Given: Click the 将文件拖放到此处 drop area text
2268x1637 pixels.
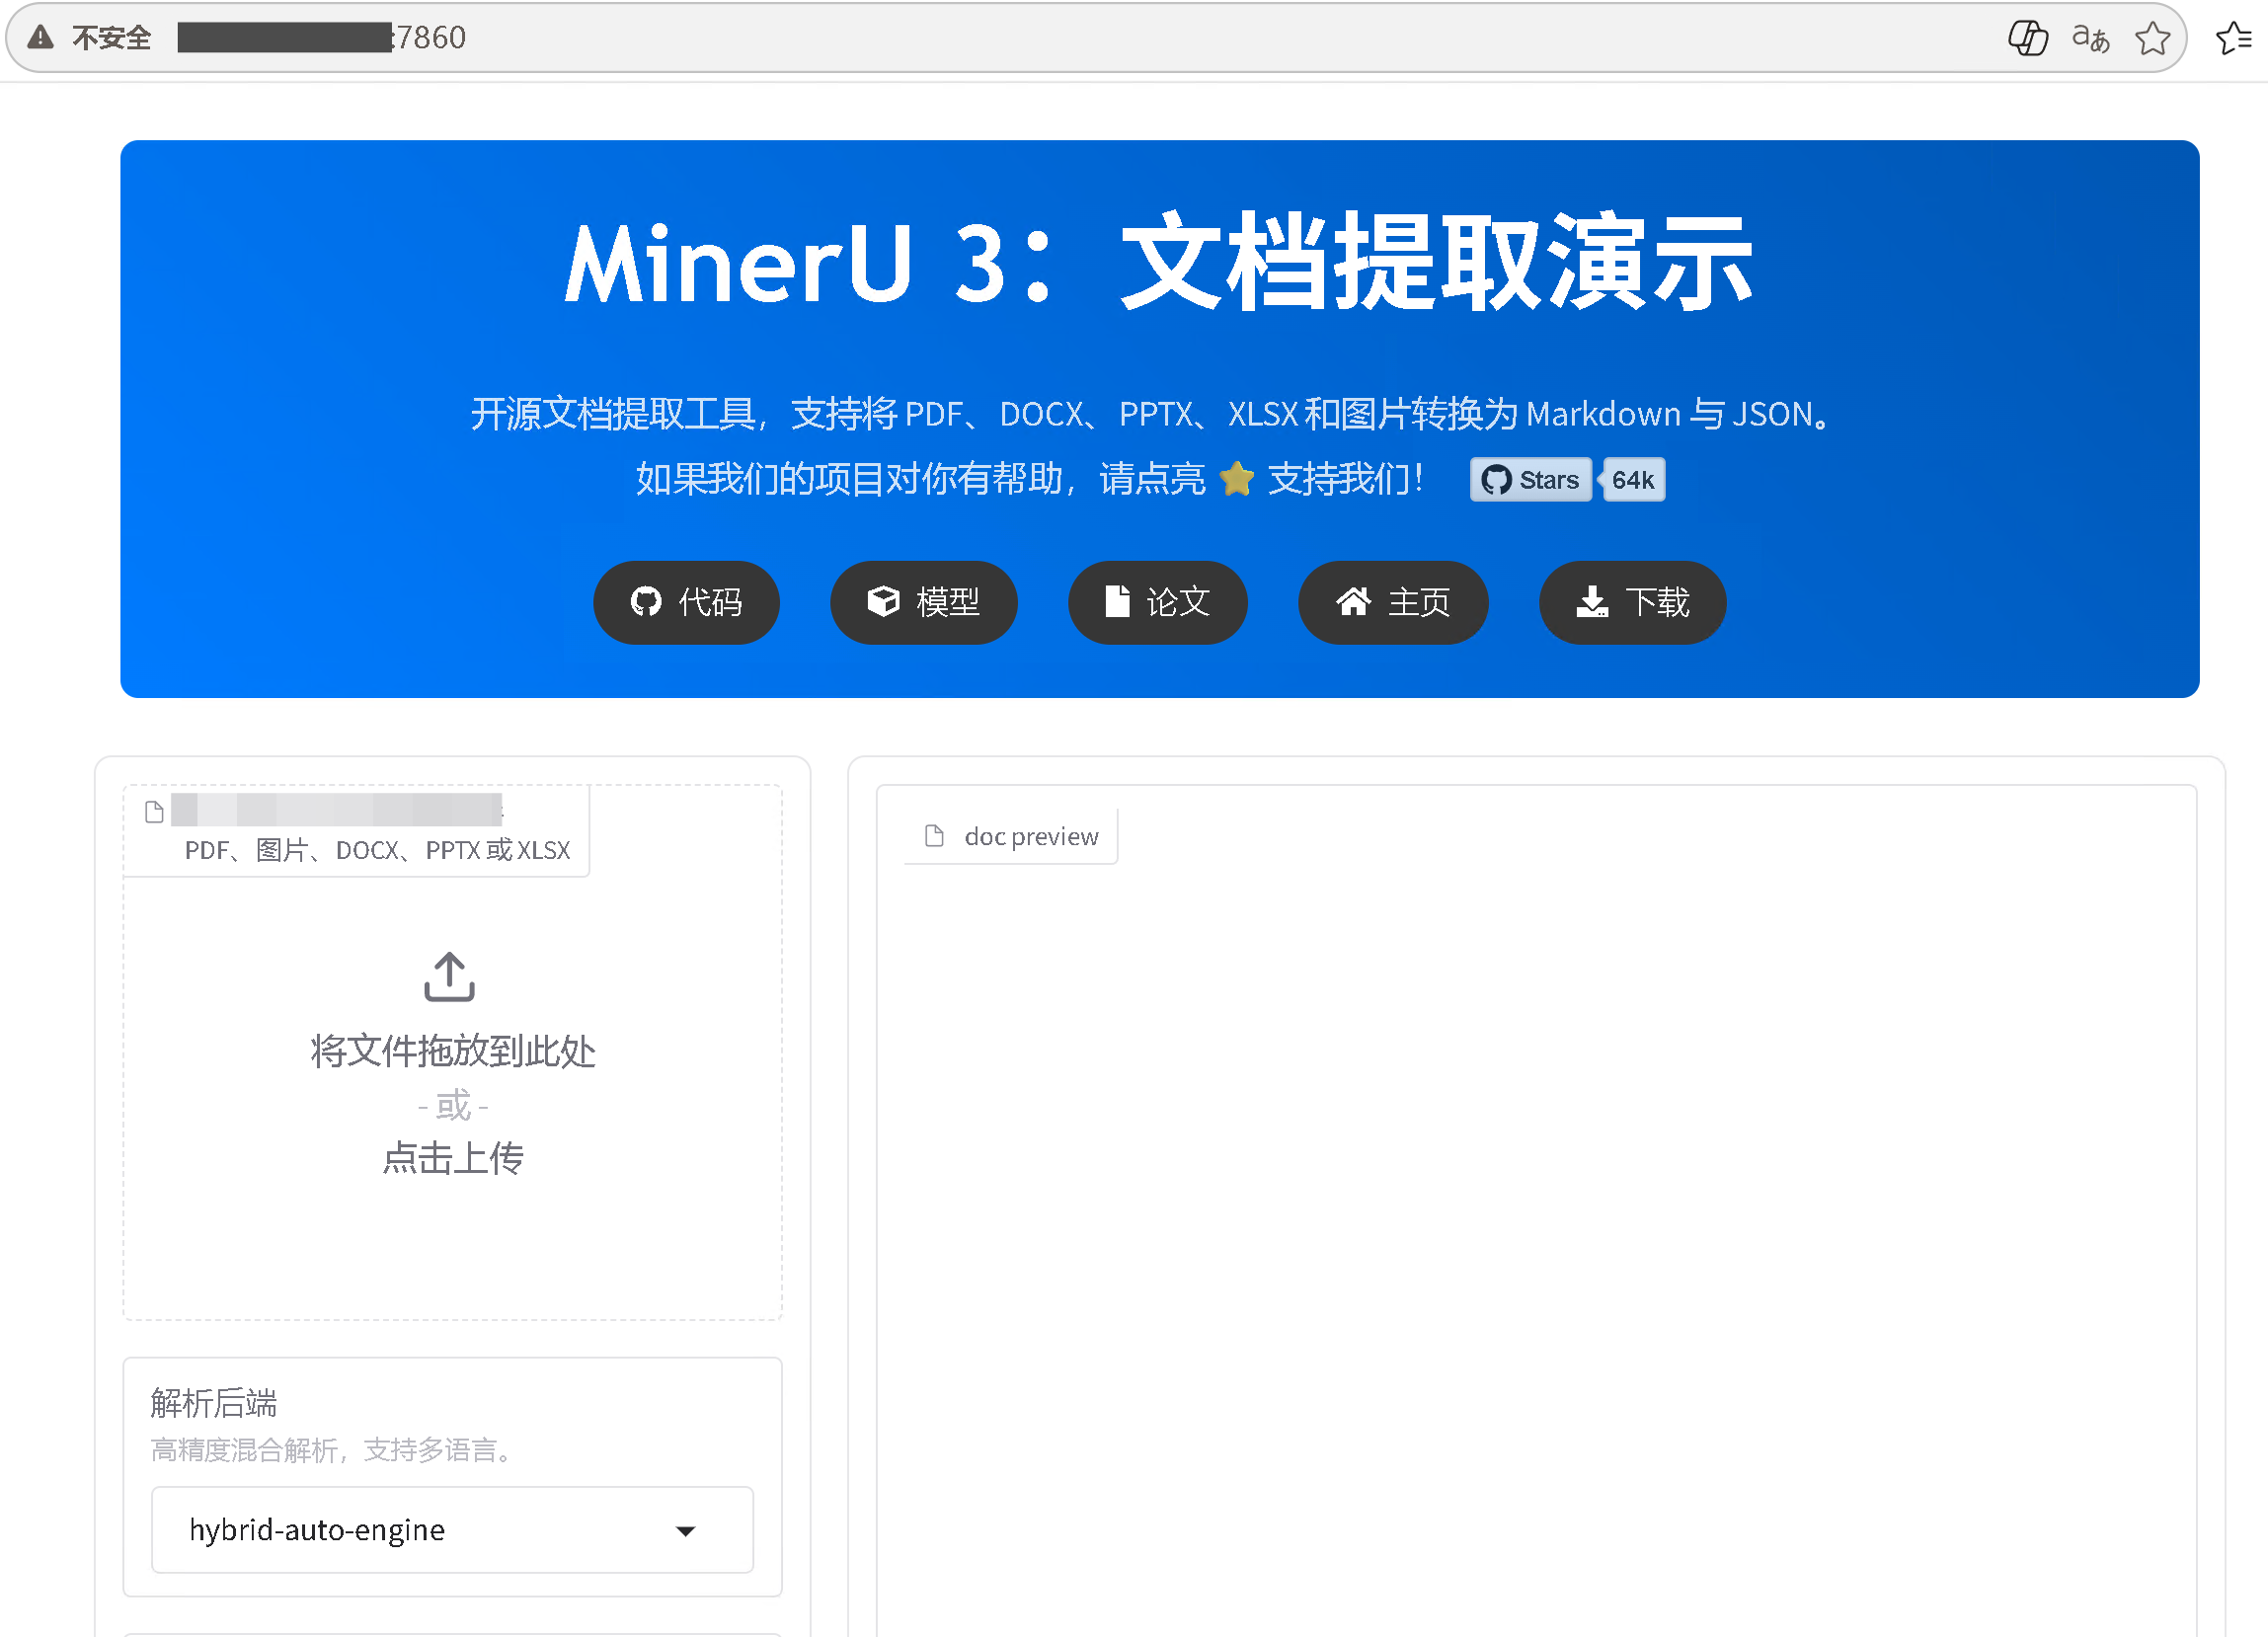Looking at the screenshot, I should click(453, 1051).
